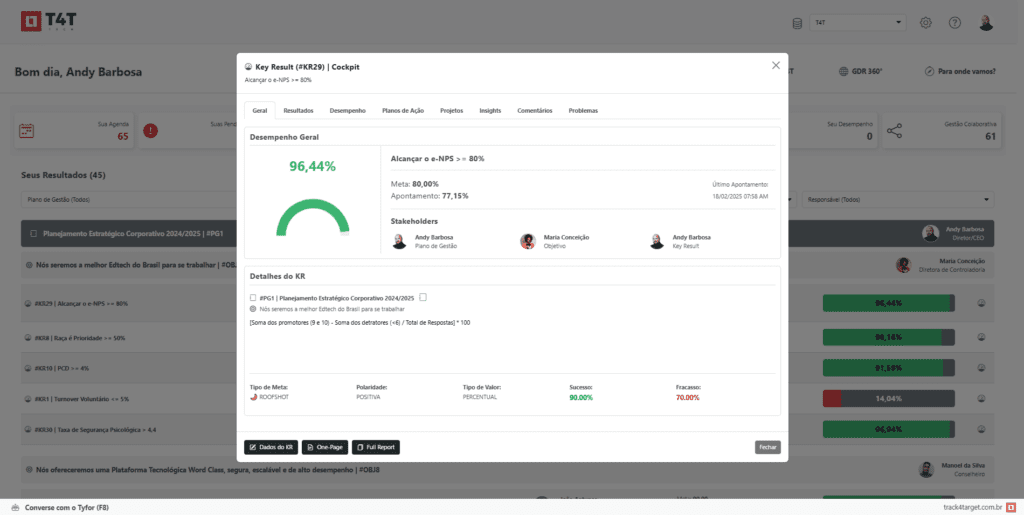Click the green performance gauge arc

point(312,215)
